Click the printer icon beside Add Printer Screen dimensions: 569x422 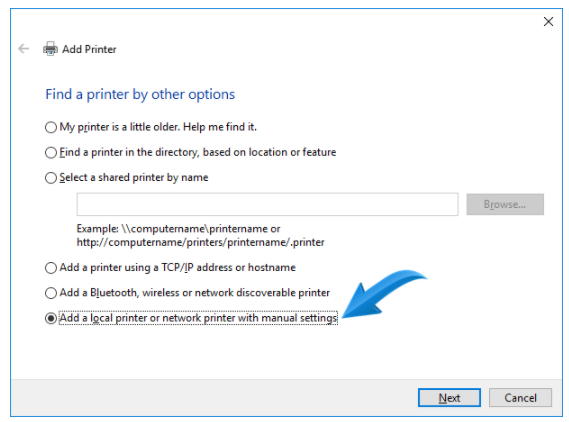[x=50, y=49]
